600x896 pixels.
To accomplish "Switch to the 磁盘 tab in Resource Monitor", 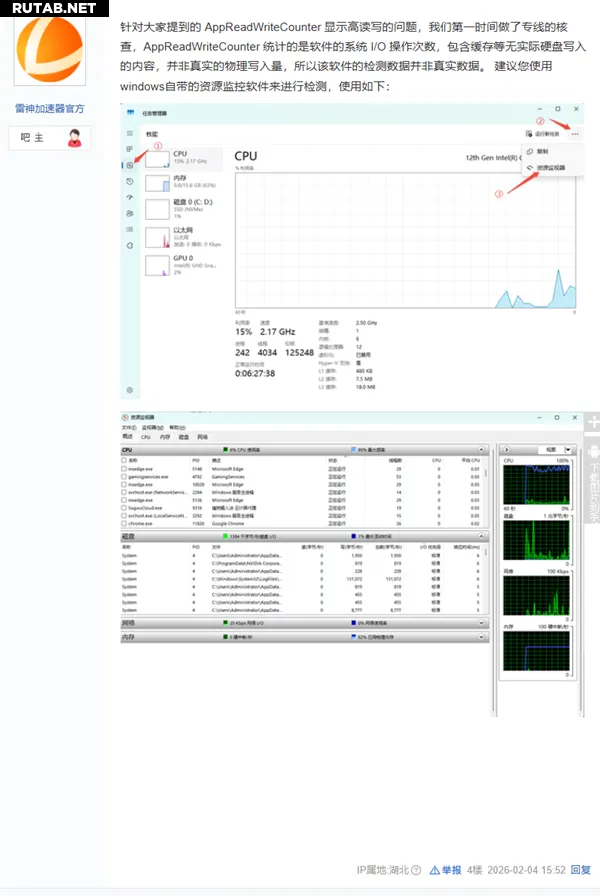I will pyautogui.click(x=183, y=437).
